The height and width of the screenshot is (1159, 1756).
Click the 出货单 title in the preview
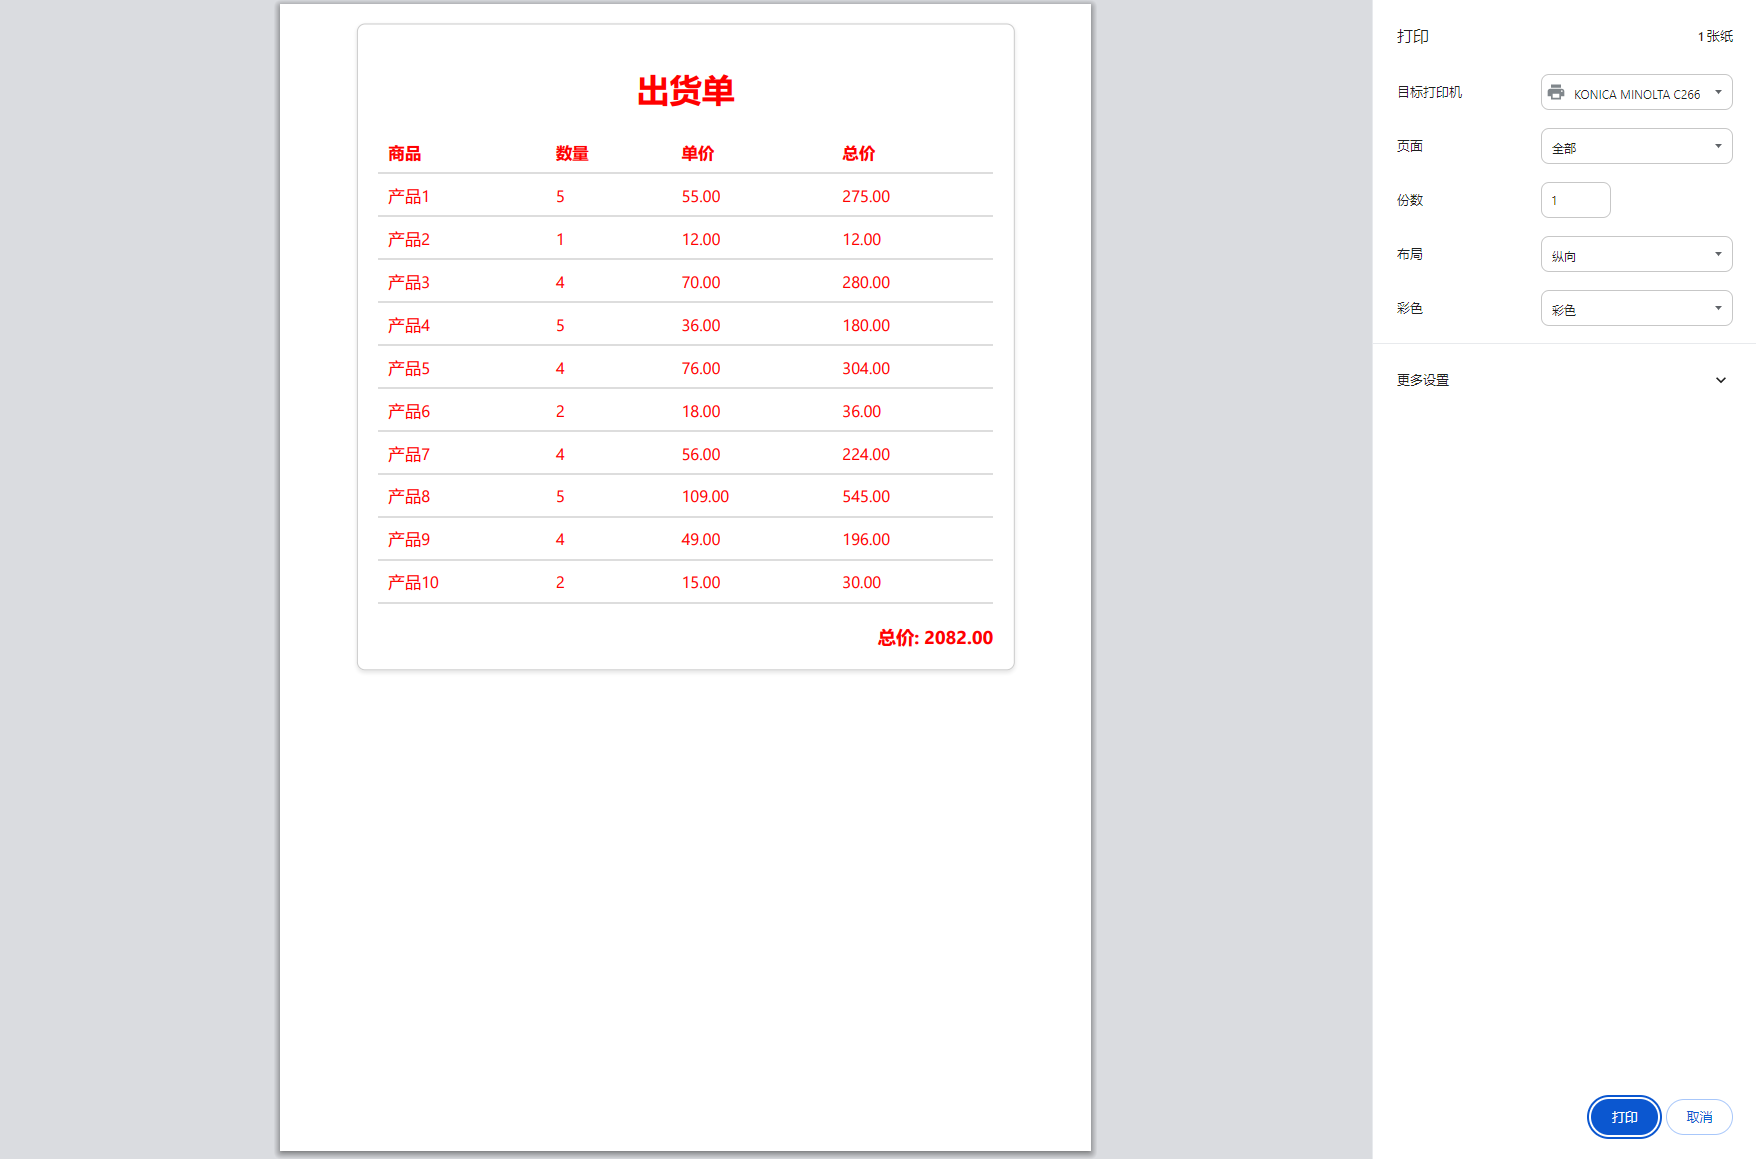(686, 91)
